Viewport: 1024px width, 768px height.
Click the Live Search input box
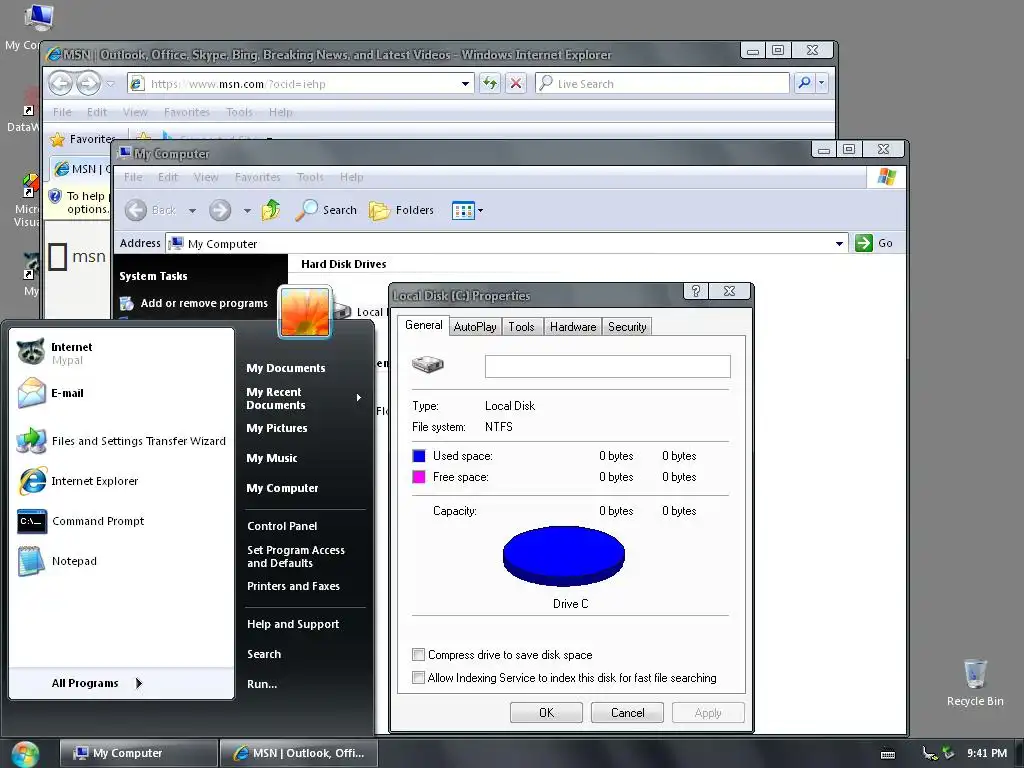coord(662,83)
